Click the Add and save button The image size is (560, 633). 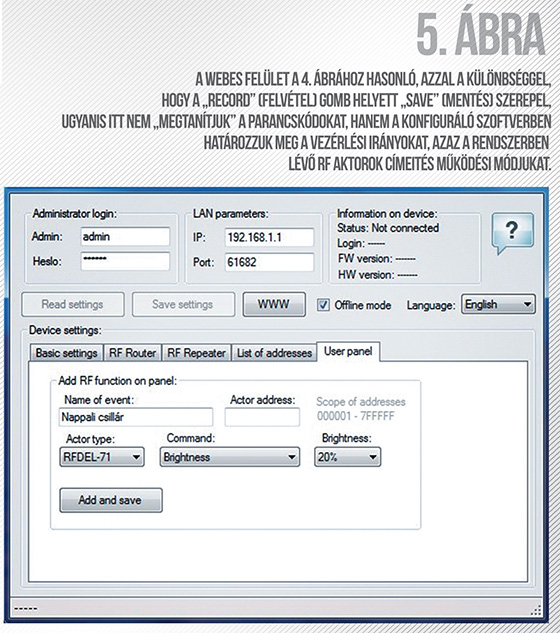coord(111,500)
